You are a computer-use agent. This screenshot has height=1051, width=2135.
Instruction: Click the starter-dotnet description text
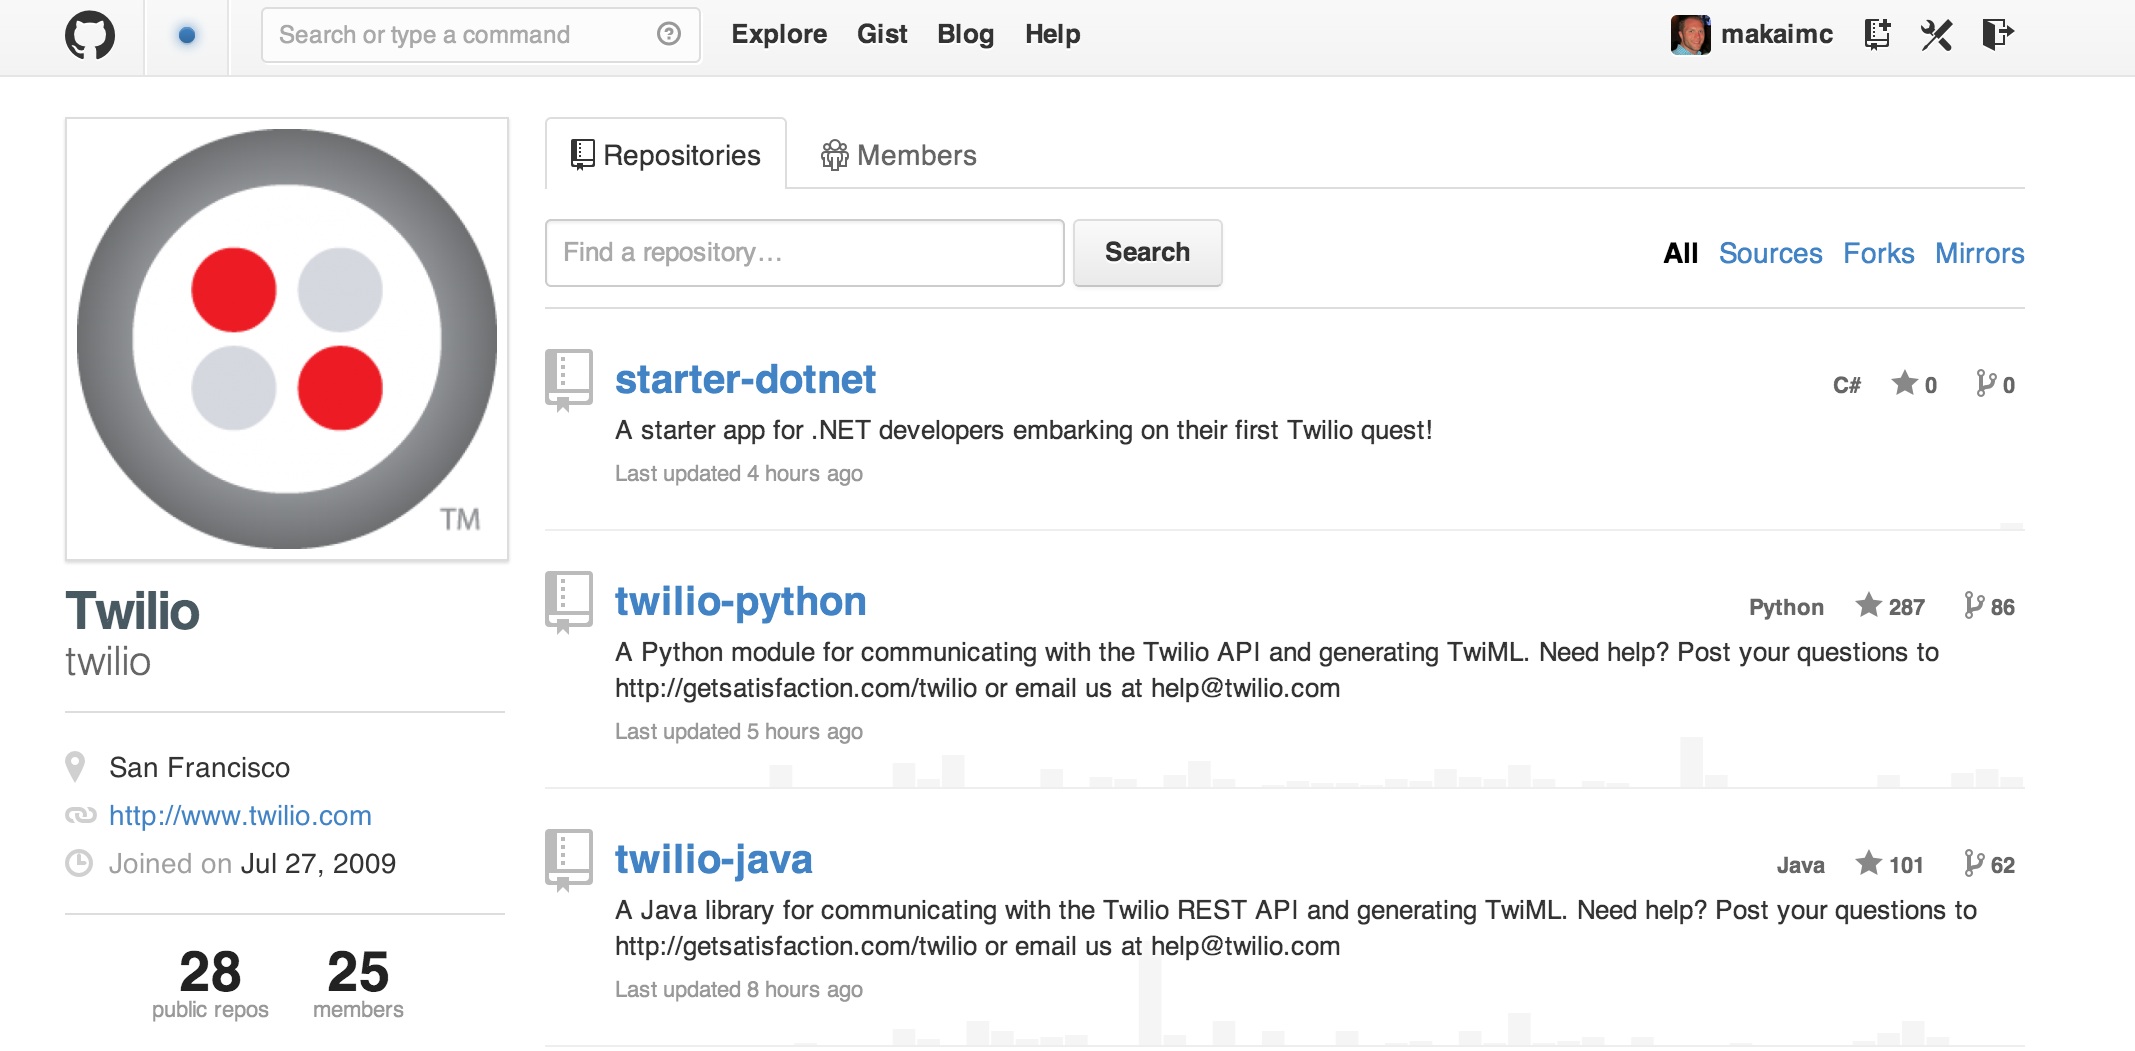pos(1023,430)
